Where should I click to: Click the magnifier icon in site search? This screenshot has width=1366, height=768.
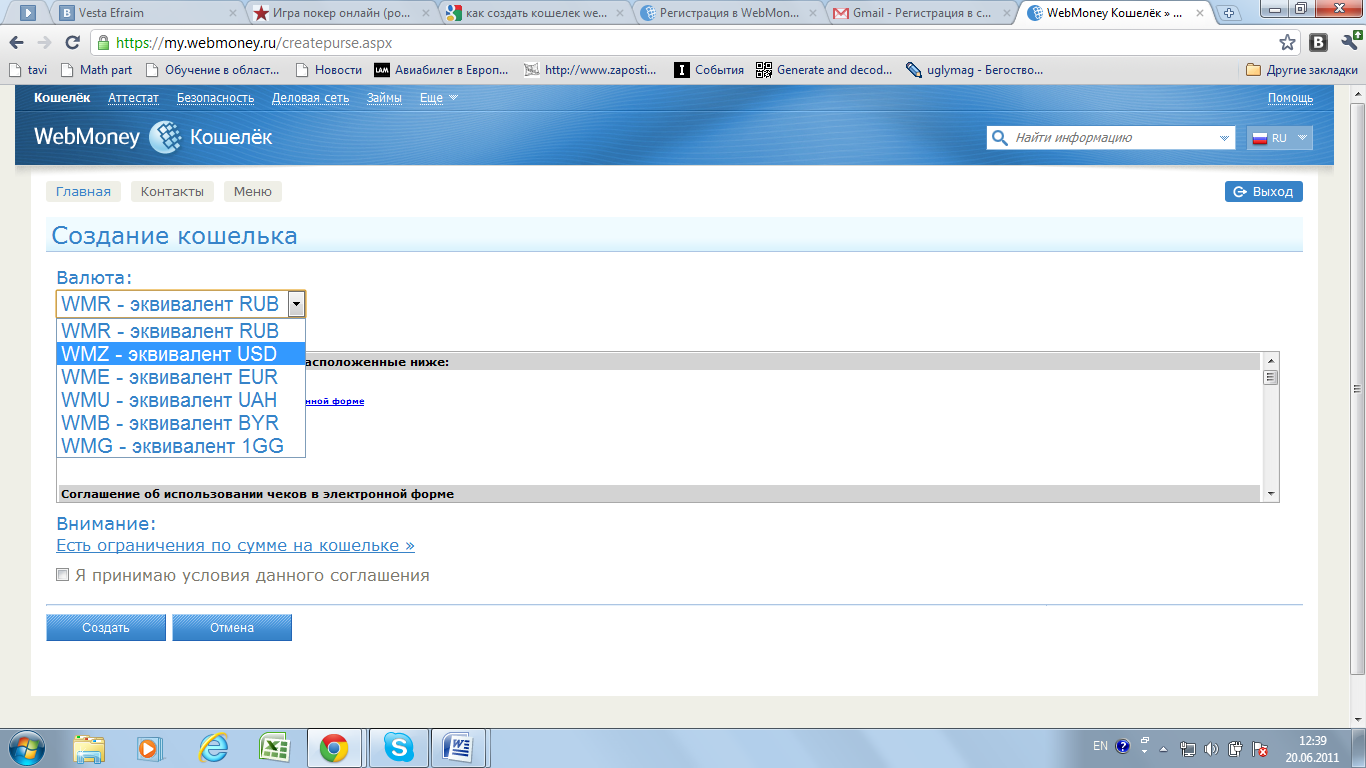pyautogui.click(x=999, y=138)
